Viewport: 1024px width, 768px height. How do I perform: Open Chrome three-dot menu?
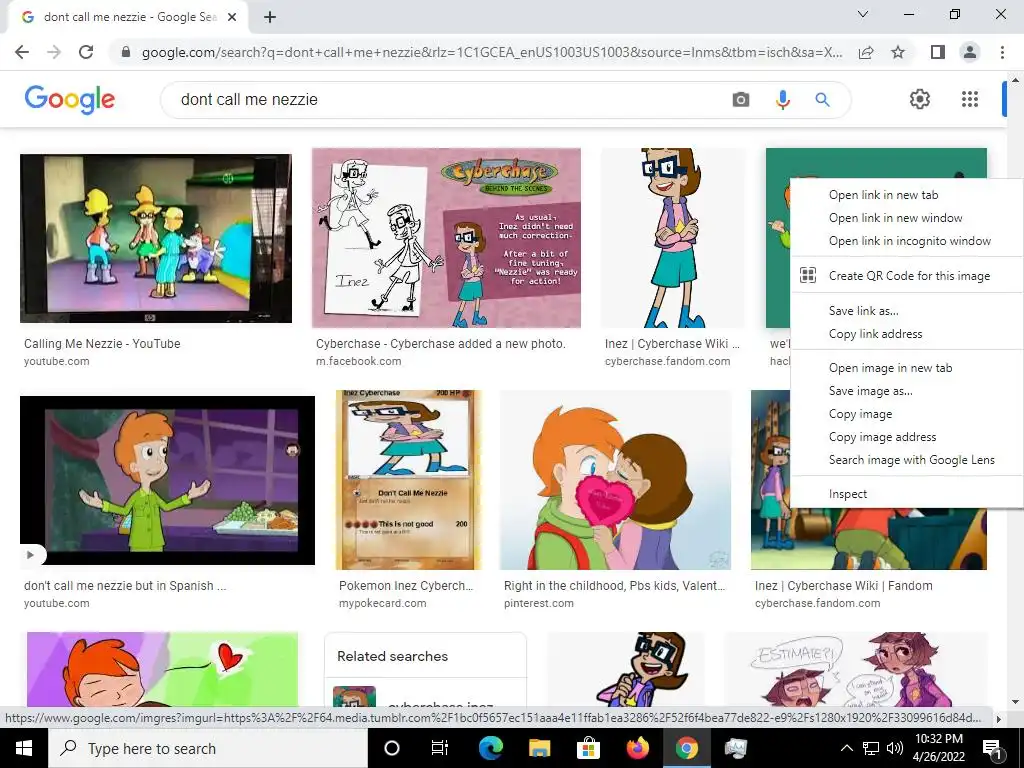click(1002, 52)
